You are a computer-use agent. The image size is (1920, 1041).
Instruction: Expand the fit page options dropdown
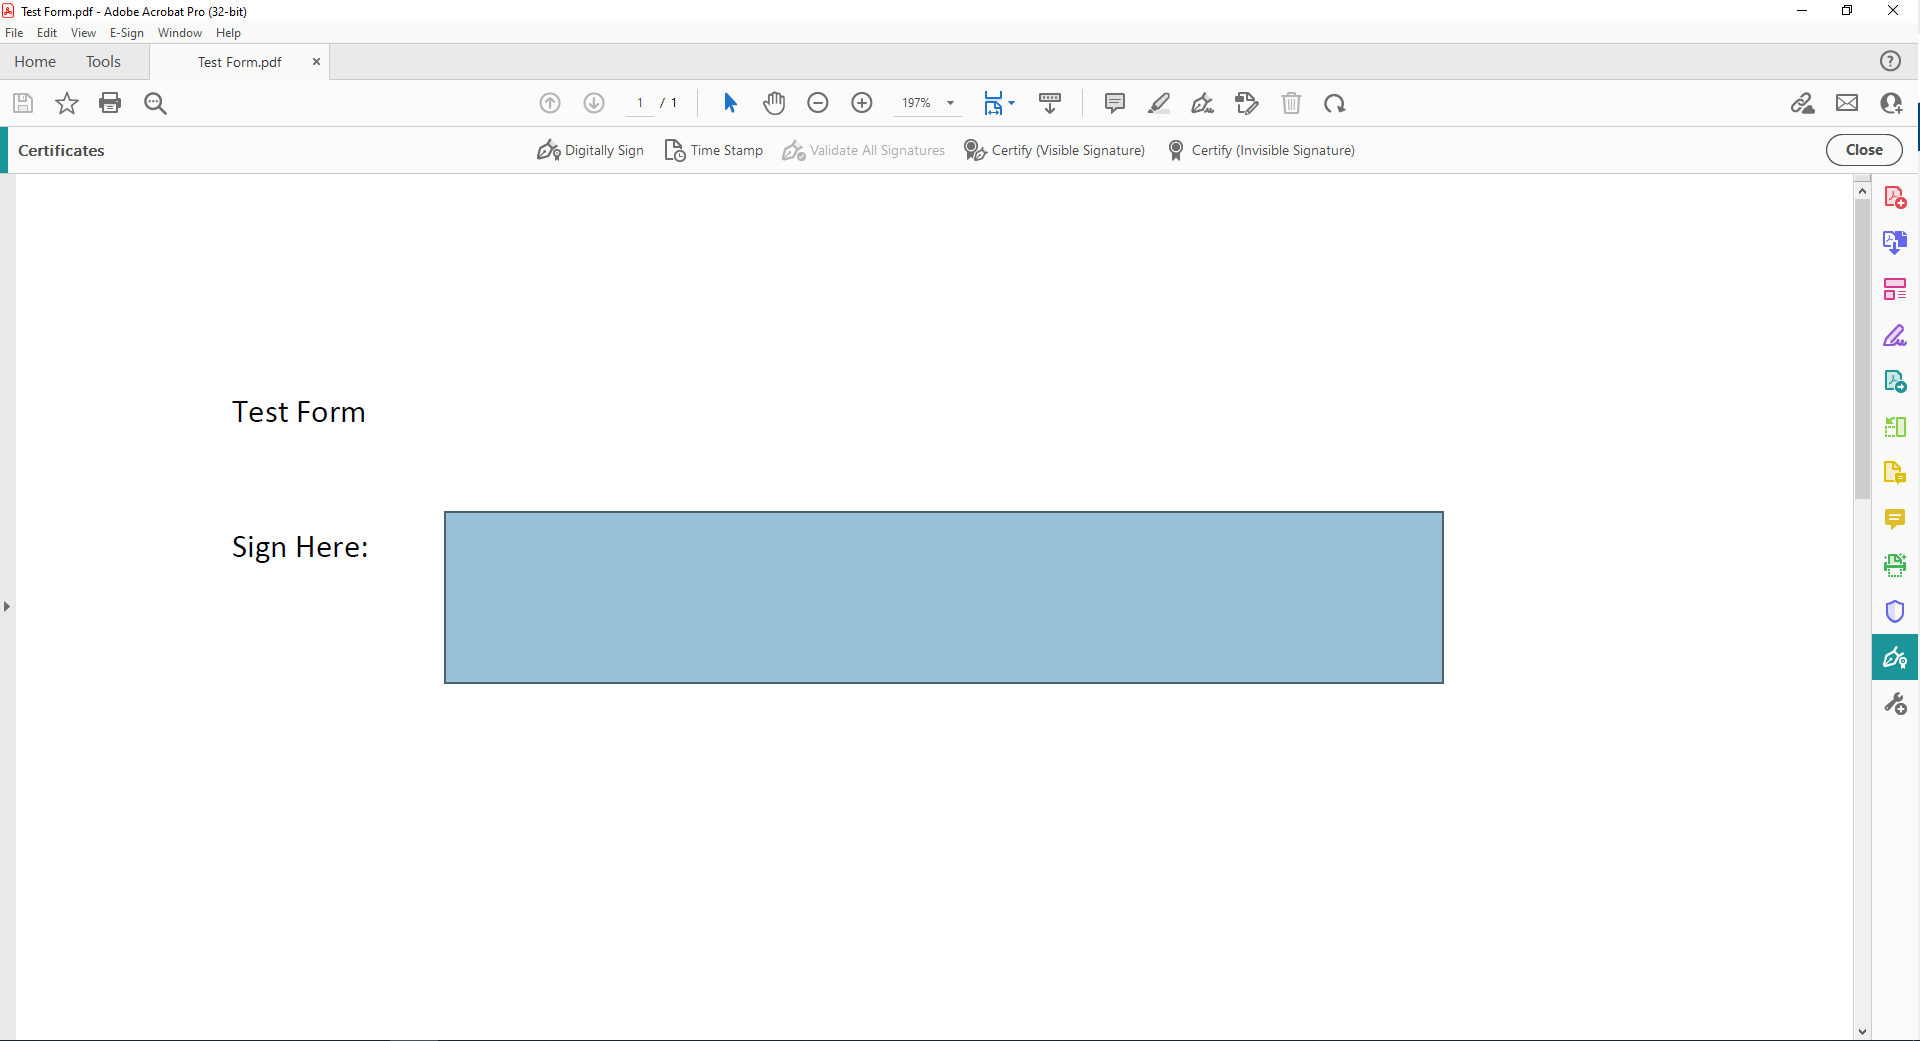point(1012,103)
